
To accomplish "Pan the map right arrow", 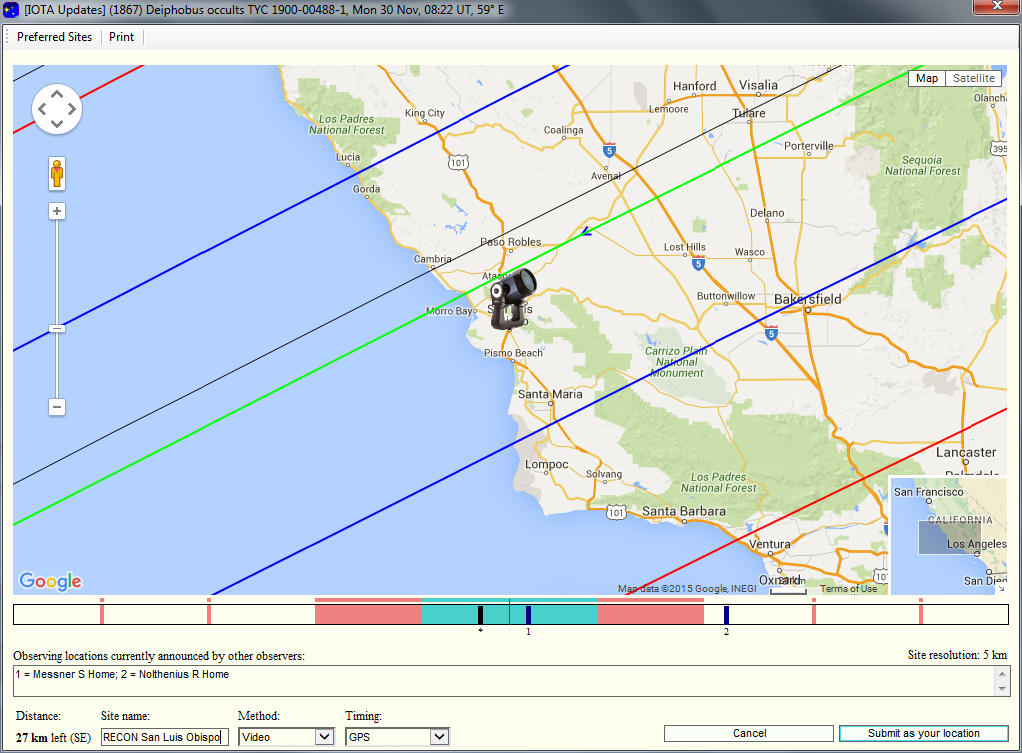I will coord(72,109).
